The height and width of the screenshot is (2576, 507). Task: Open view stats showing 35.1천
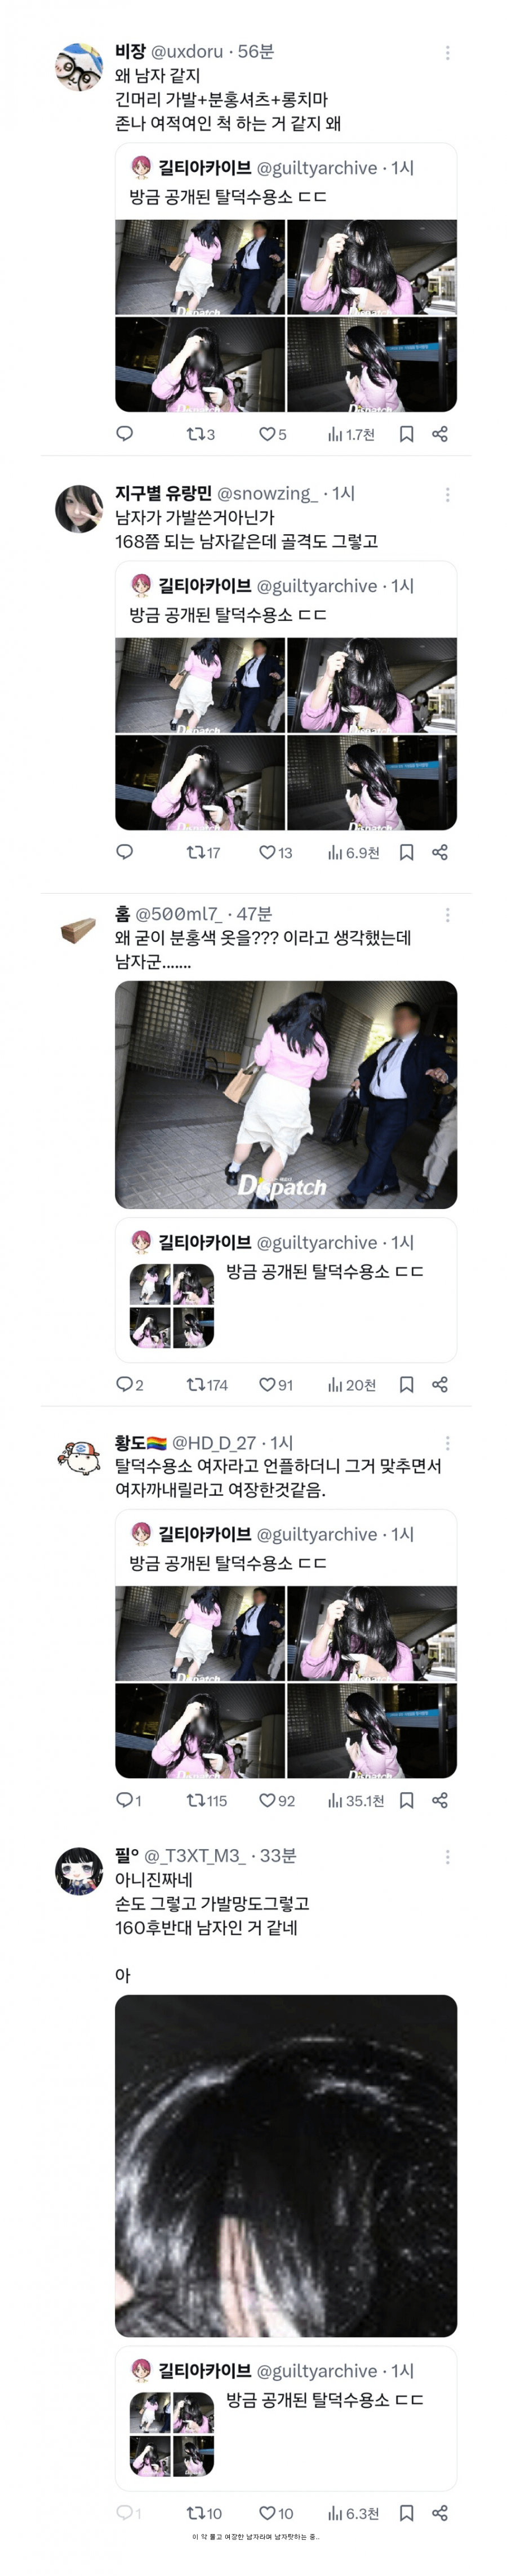(x=355, y=1800)
